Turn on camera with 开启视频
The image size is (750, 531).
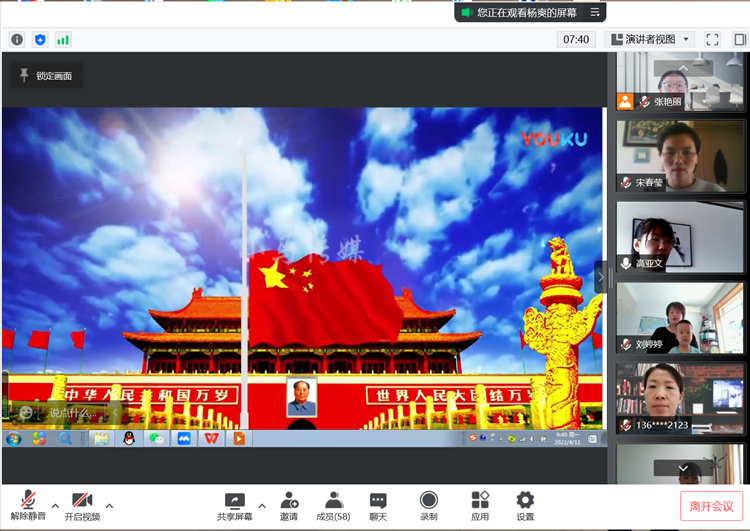pyautogui.click(x=82, y=506)
